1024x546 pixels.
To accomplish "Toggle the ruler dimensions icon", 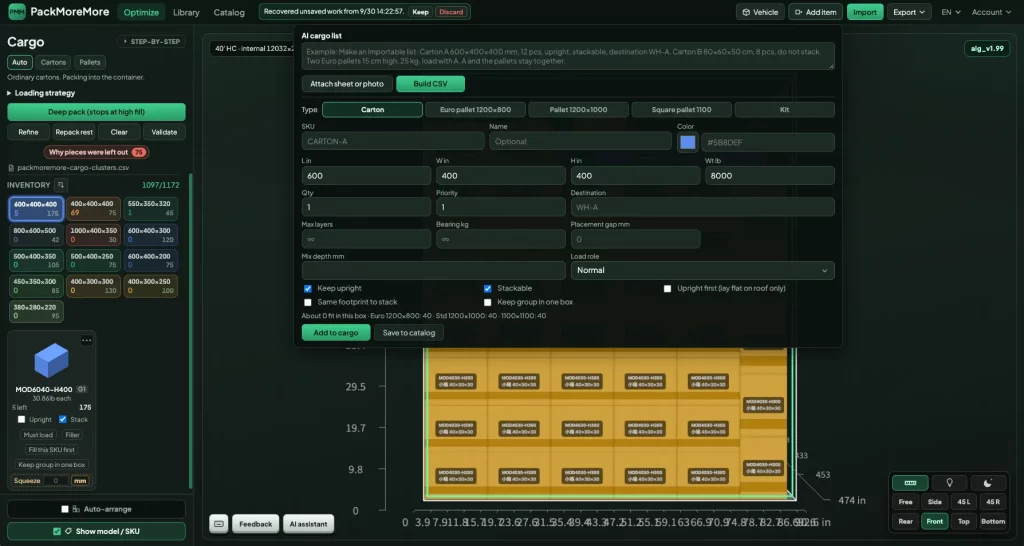I will click(910, 483).
